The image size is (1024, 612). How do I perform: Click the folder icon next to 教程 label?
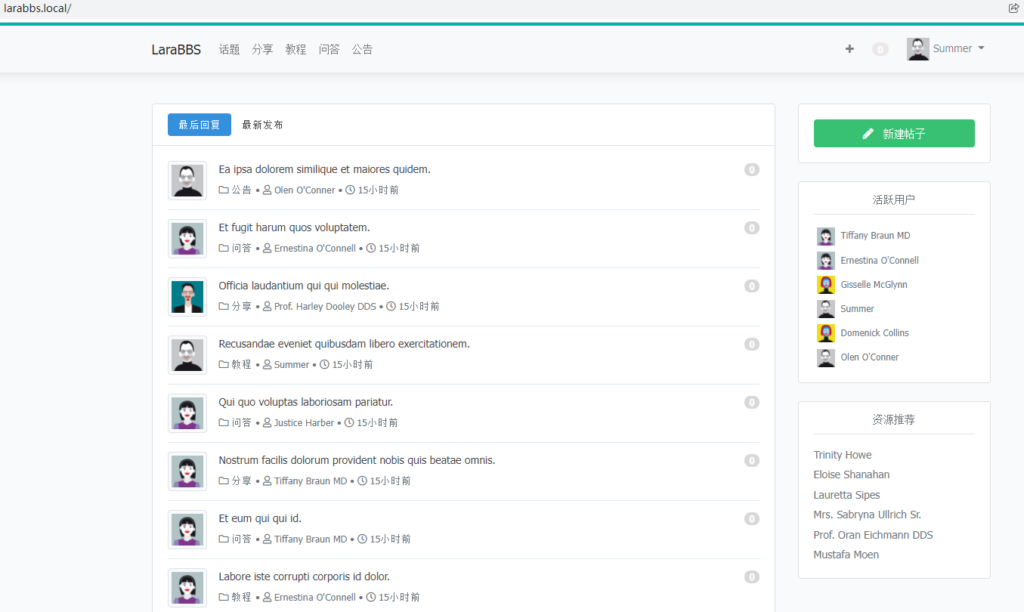224,364
